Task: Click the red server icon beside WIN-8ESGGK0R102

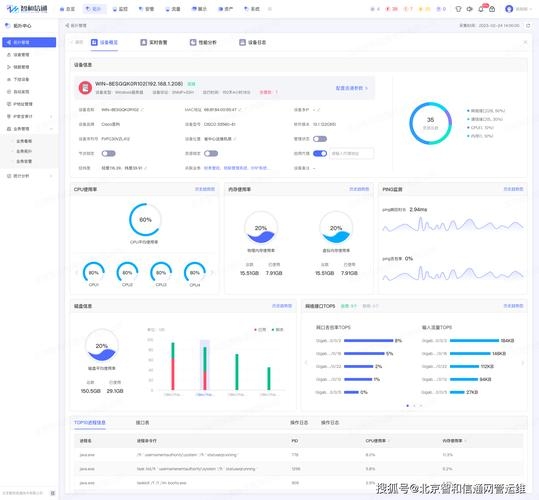Action: pos(85,88)
